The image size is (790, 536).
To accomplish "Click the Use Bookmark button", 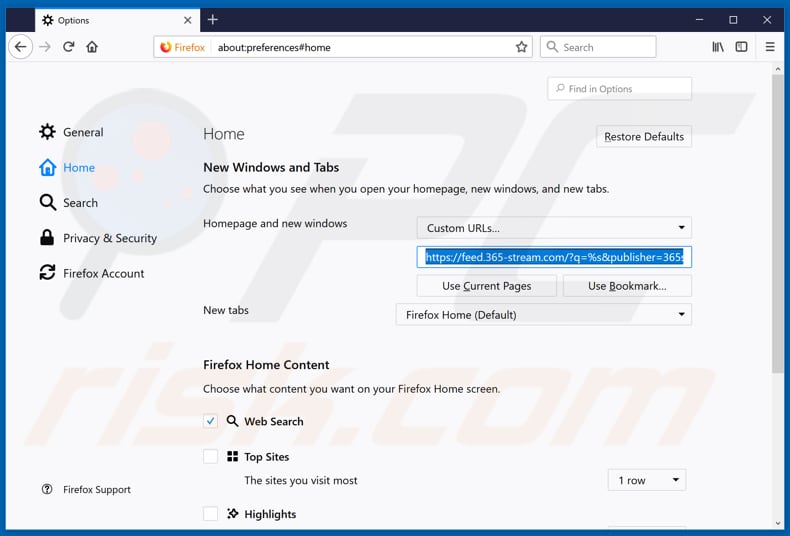I will 627,286.
